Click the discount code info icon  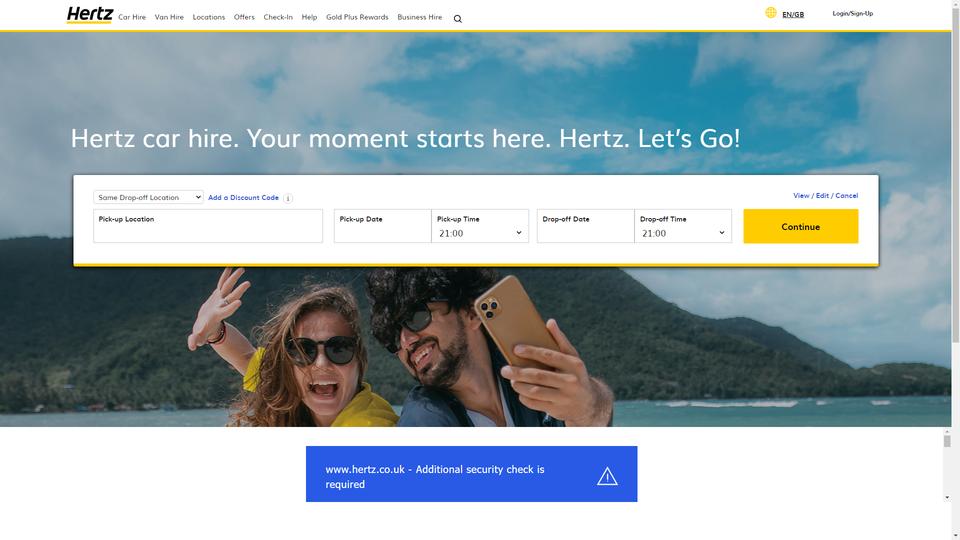coord(288,198)
